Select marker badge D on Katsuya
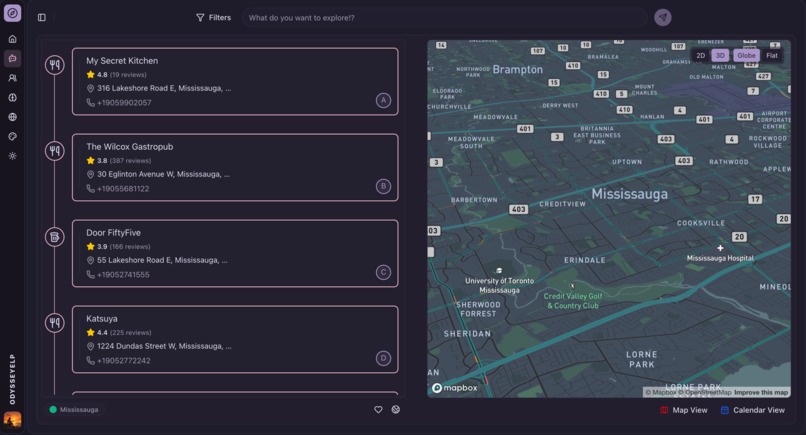The width and height of the screenshot is (806, 435). [x=383, y=358]
